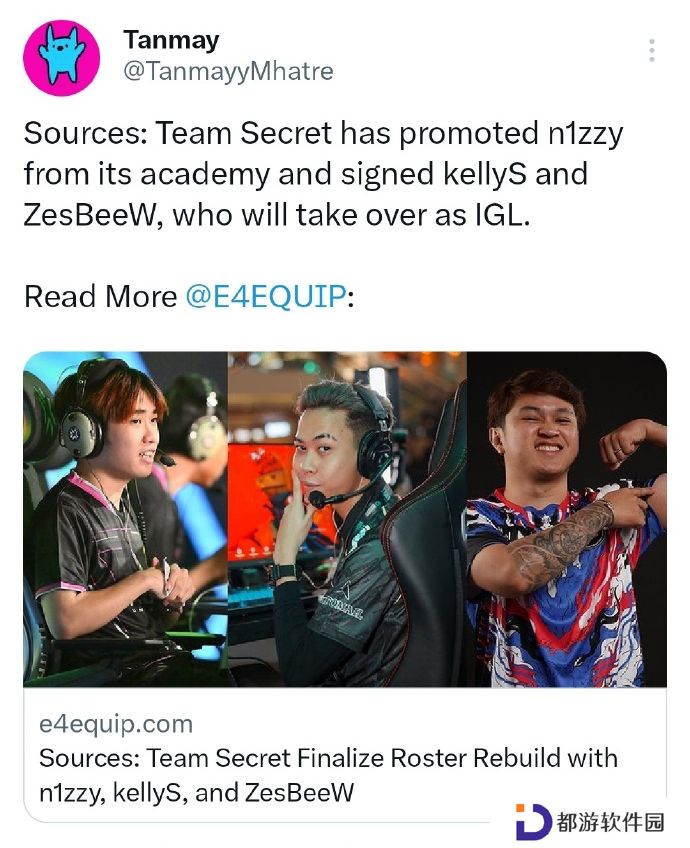Open the @TanmayyMhatre handle
This screenshot has height=848, width=690.
tap(228, 71)
